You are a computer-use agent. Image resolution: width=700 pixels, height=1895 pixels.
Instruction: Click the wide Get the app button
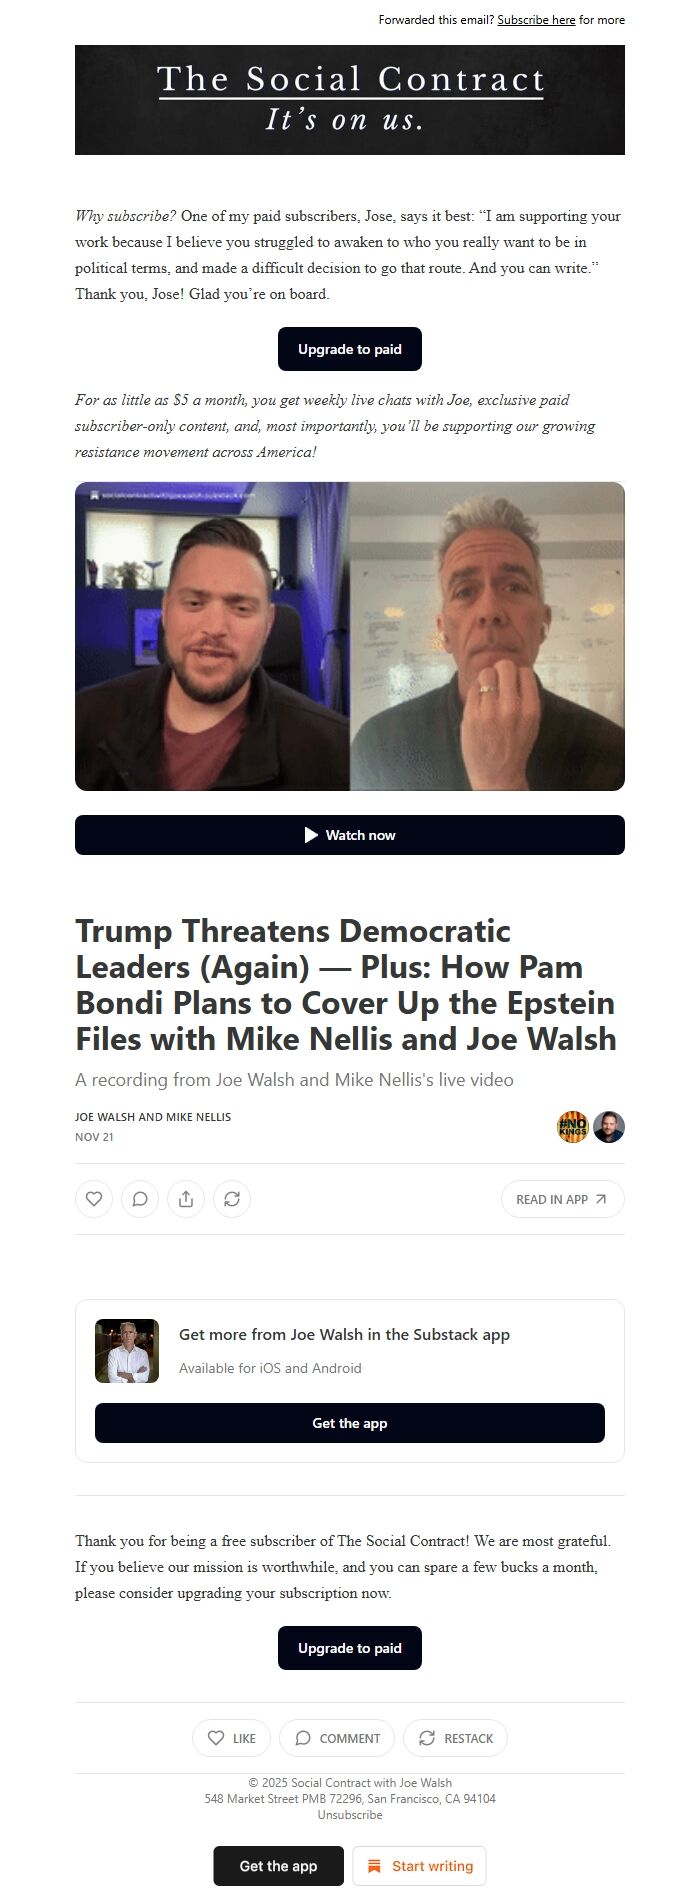click(x=350, y=1423)
